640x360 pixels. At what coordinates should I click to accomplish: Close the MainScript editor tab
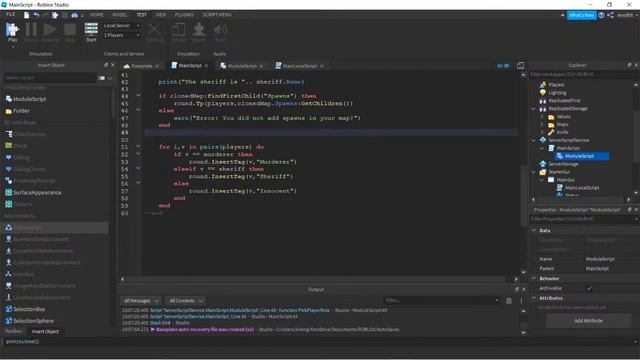pyautogui.click(x=206, y=66)
